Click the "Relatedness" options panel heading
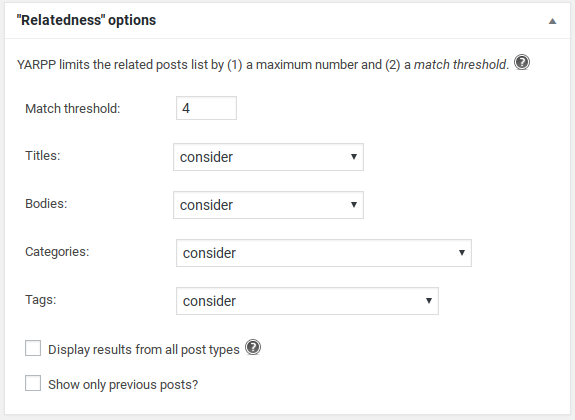575x420 pixels. (87, 20)
